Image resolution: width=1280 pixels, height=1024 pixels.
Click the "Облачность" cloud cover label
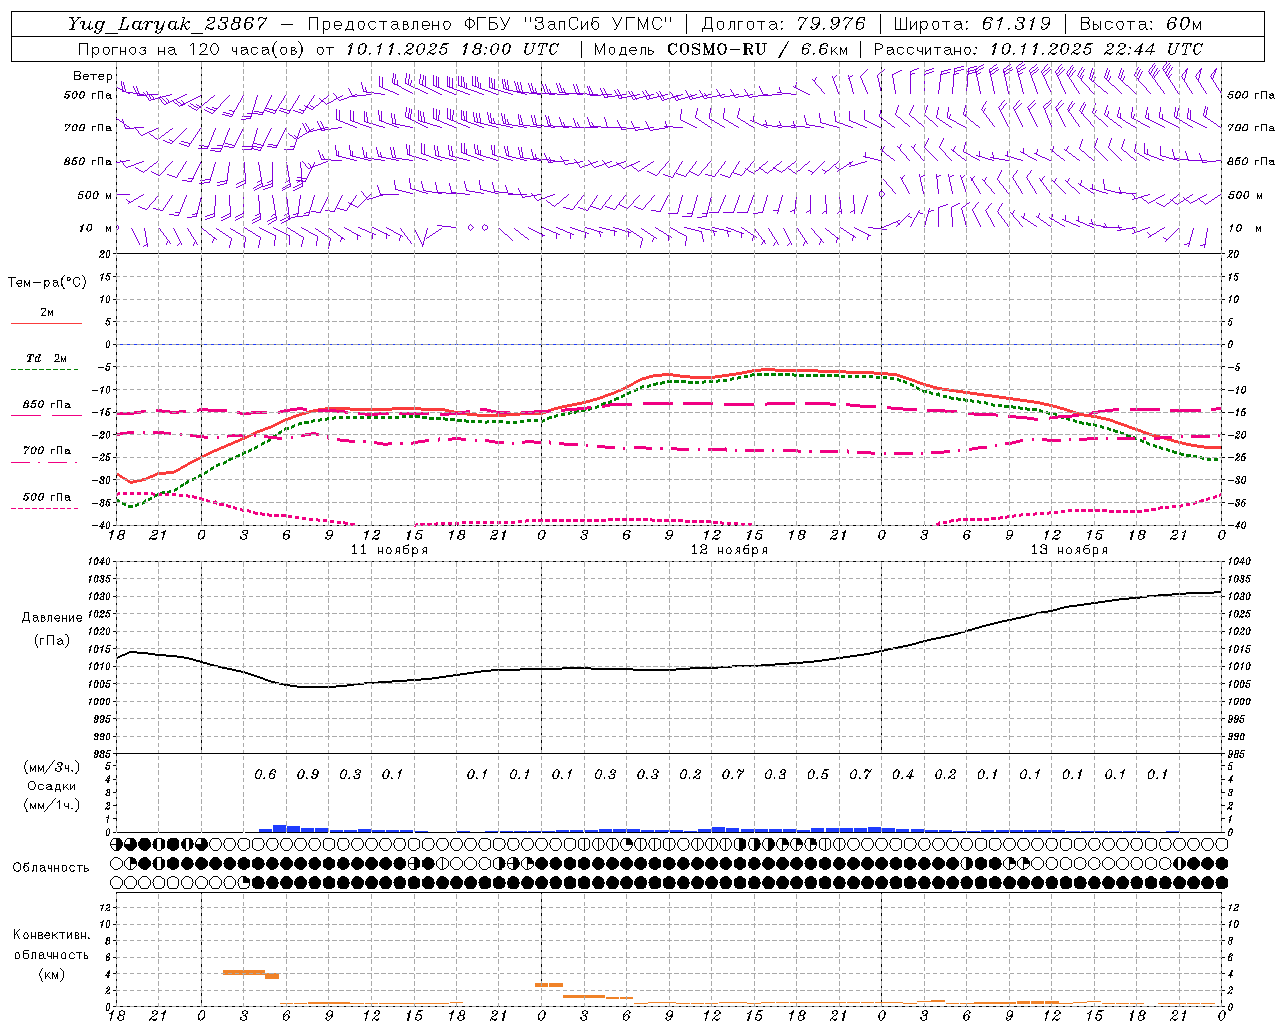click(51, 868)
